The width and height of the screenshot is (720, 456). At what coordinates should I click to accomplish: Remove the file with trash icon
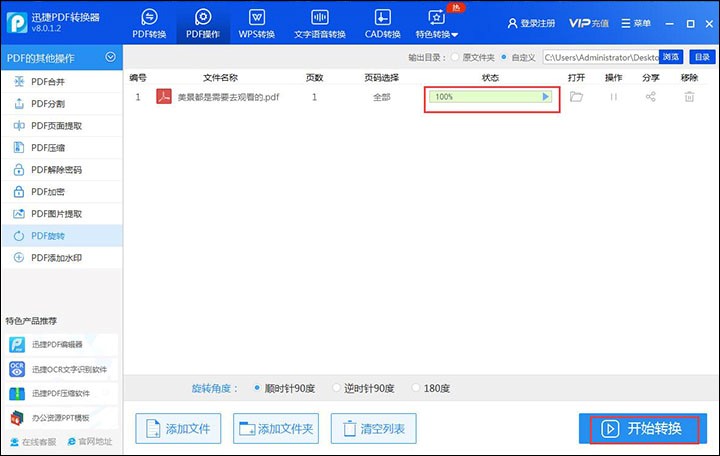click(x=689, y=96)
